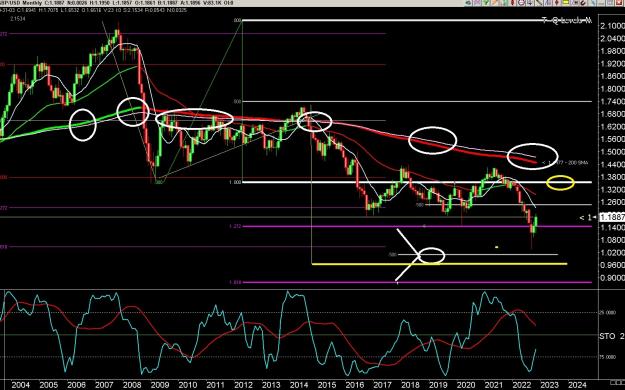Click the GBP/USD Monthly title text
625x390 pixels.
(21, 3)
